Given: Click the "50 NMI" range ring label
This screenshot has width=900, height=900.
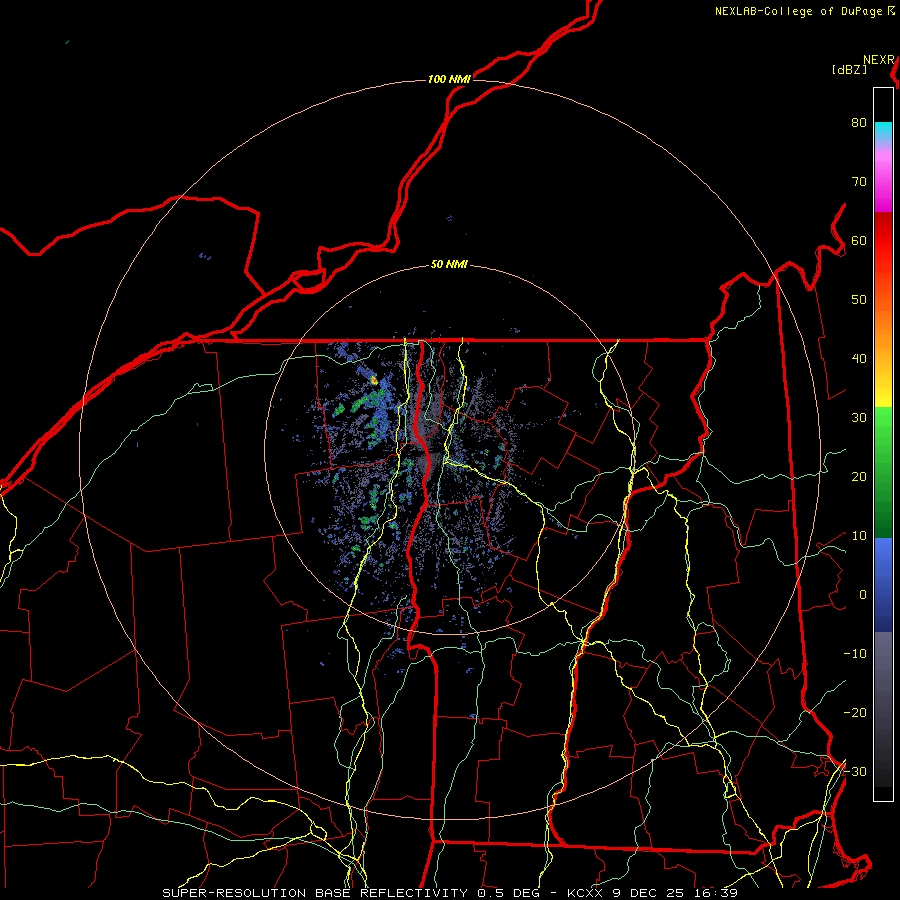Looking at the screenshot, I should tap(449, 265).
